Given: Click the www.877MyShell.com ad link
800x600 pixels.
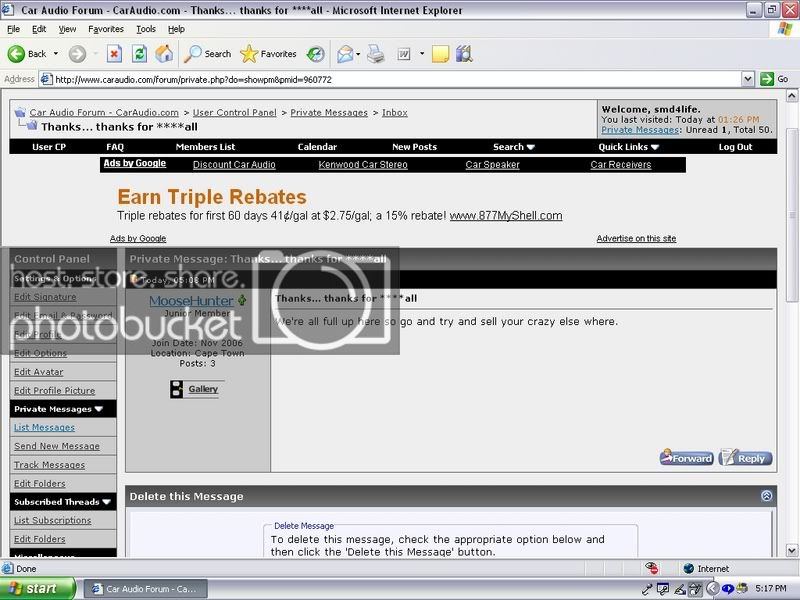Looking at the screenshot, I should pos(506,216).
